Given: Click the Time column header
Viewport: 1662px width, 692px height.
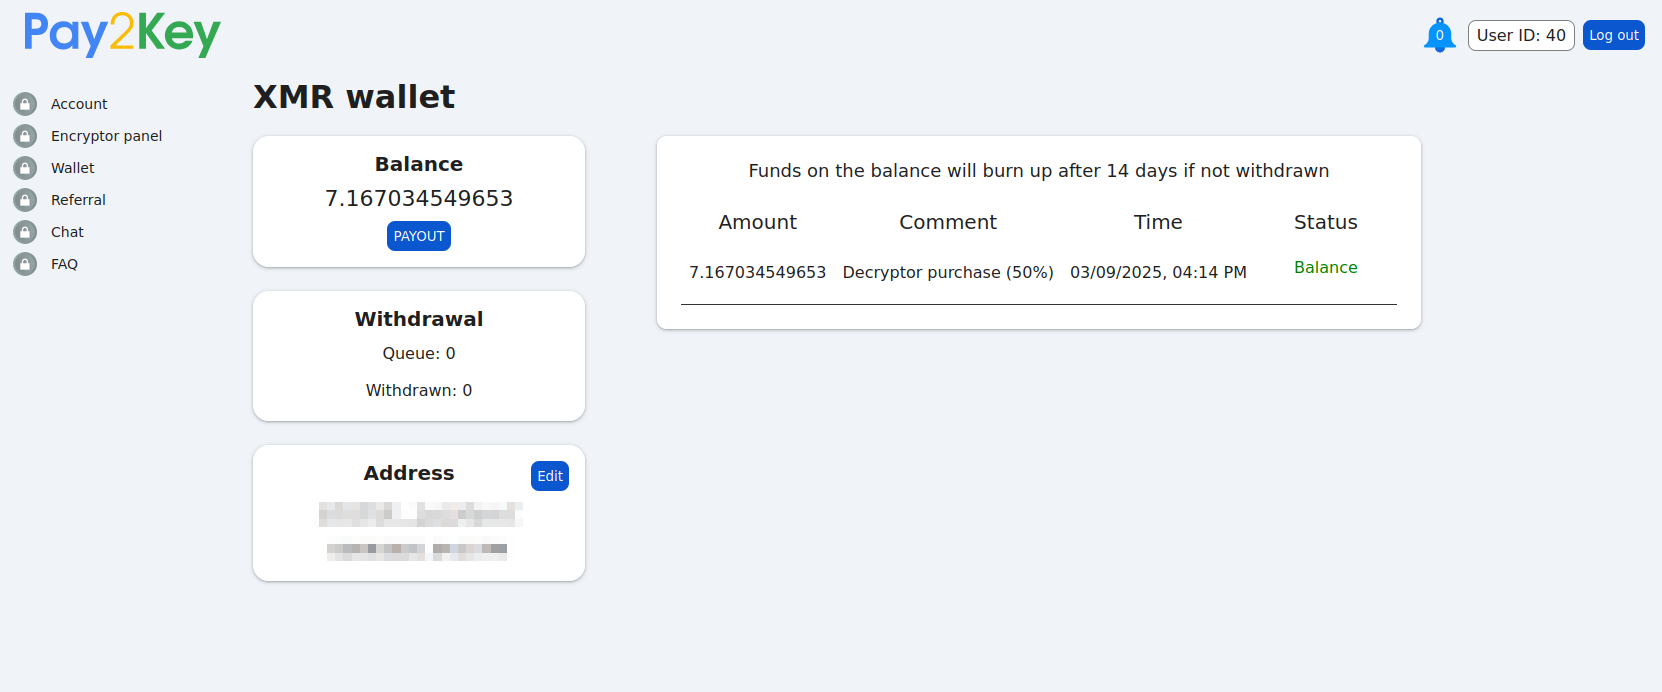Looking at the screenshot, I should [1157, 222].
